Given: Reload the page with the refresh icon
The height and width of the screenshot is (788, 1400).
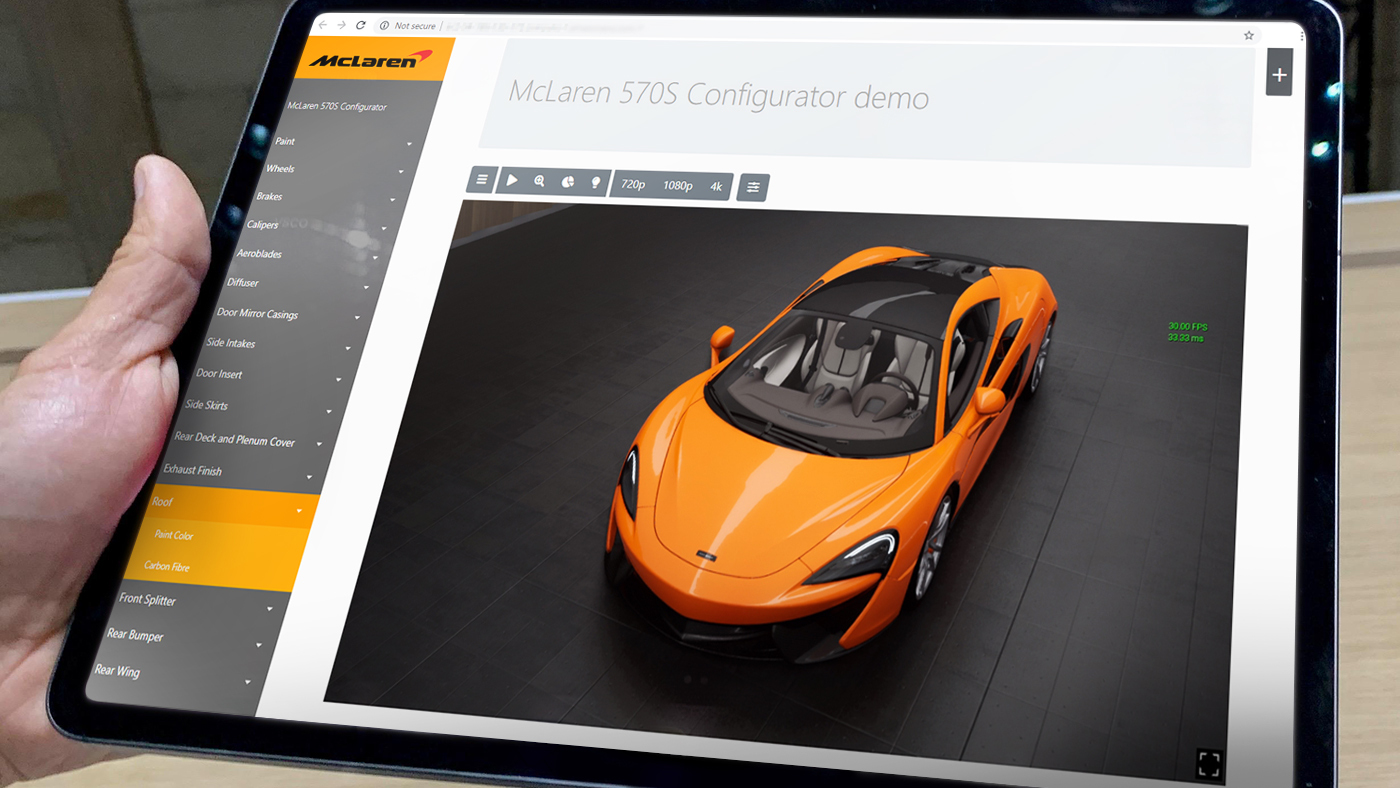Looking at the screenshot, I should (x=361, y=24).
